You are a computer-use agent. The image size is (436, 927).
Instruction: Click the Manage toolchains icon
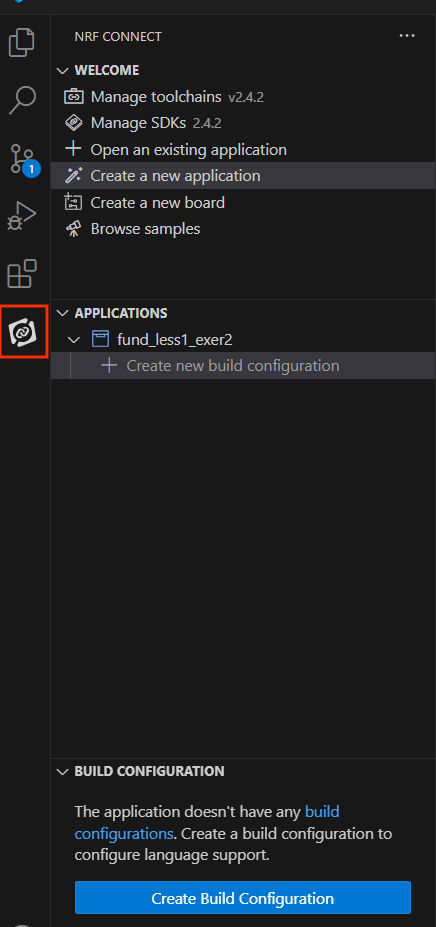point(73,96)
